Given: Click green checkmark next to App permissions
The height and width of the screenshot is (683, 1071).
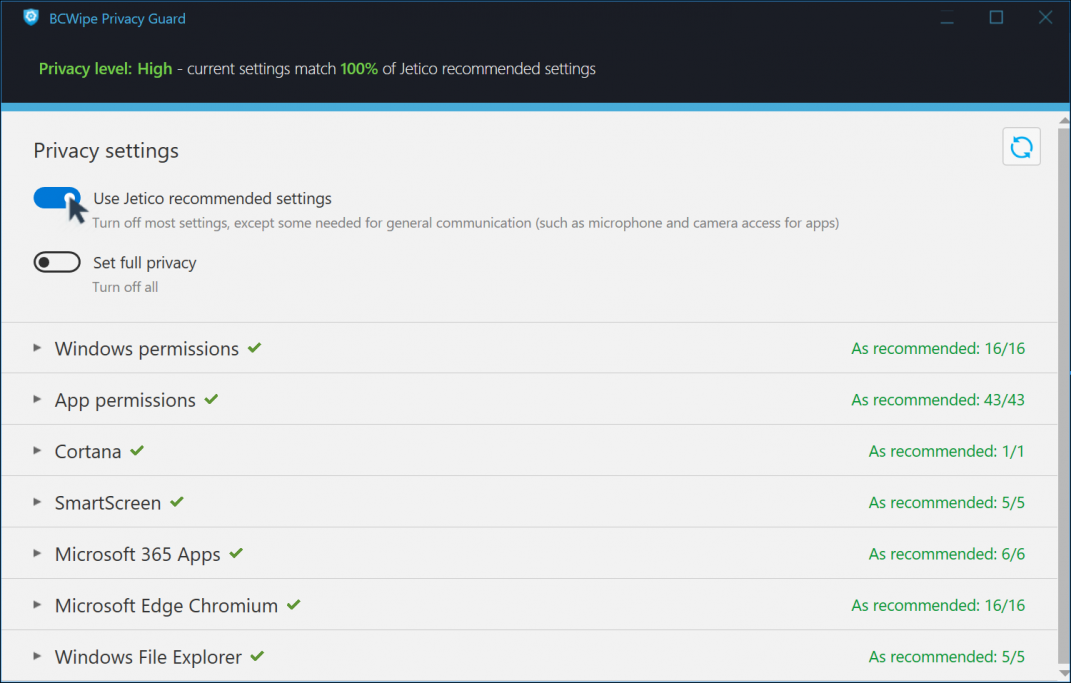Looking at the screenshot, I should click(x=211, y=399).
